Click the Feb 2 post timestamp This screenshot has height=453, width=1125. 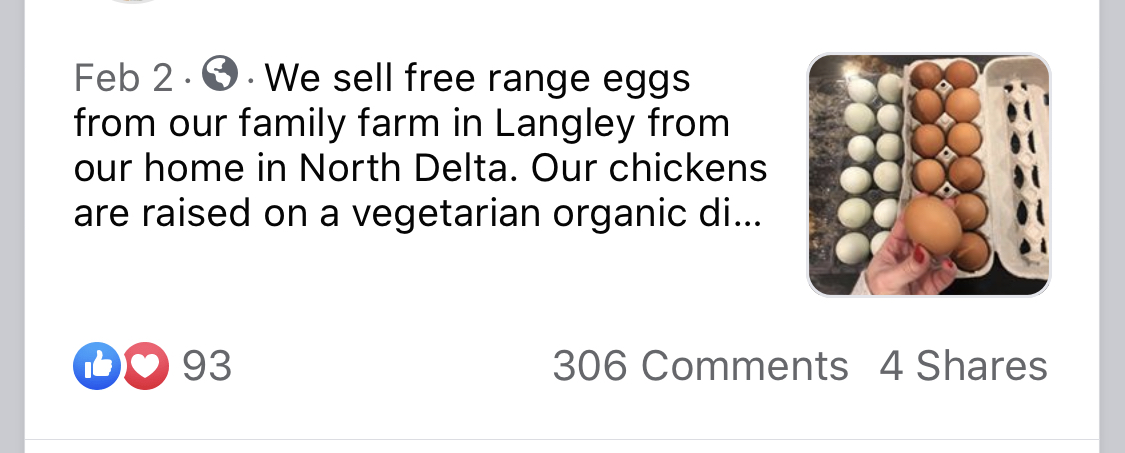coord(123,78)
